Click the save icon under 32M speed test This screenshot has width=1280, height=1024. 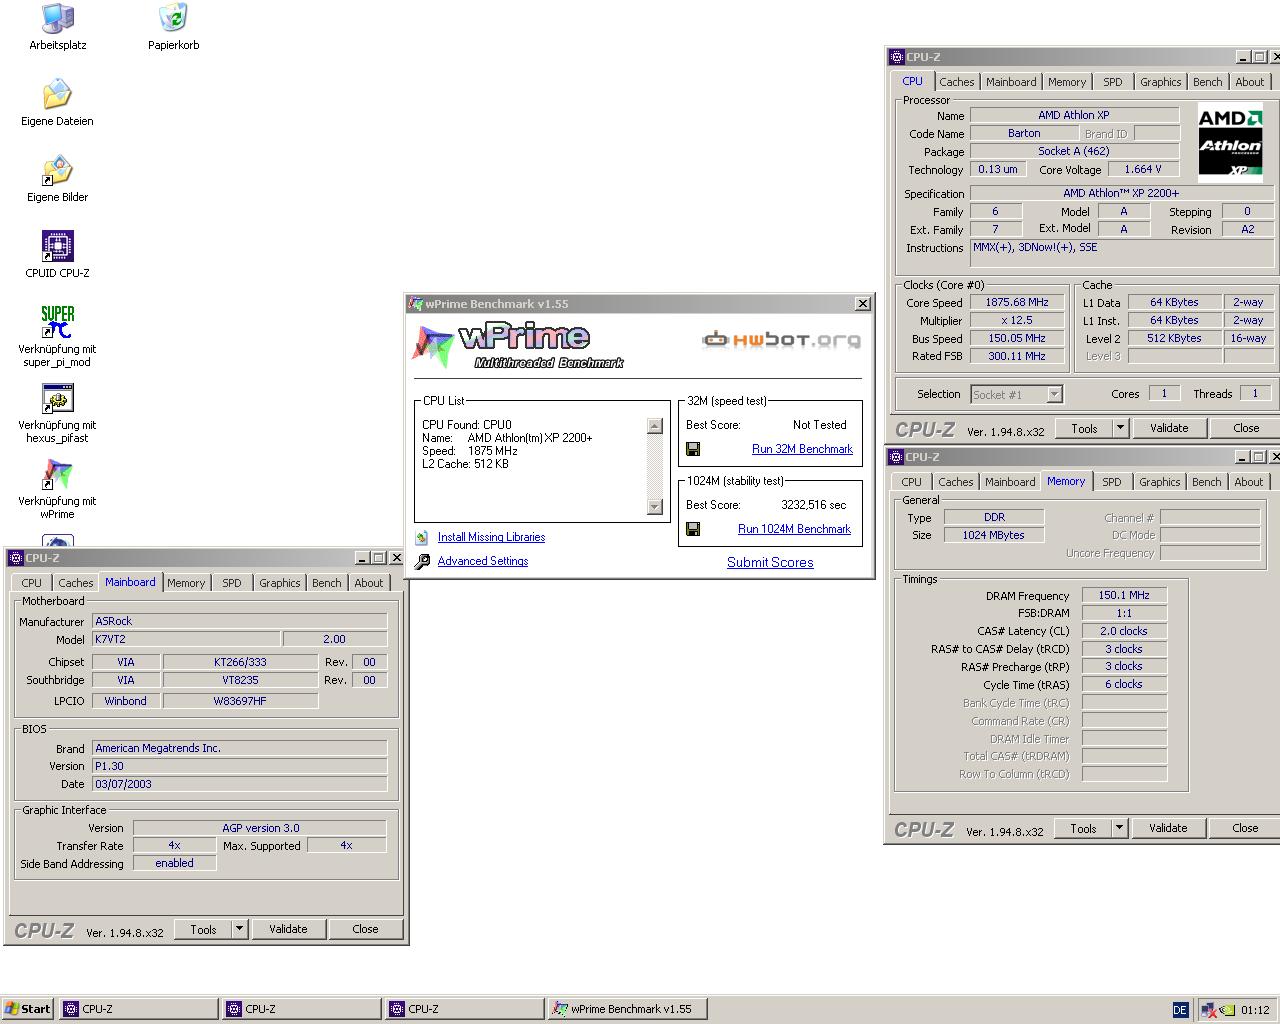tap(693, 449)
